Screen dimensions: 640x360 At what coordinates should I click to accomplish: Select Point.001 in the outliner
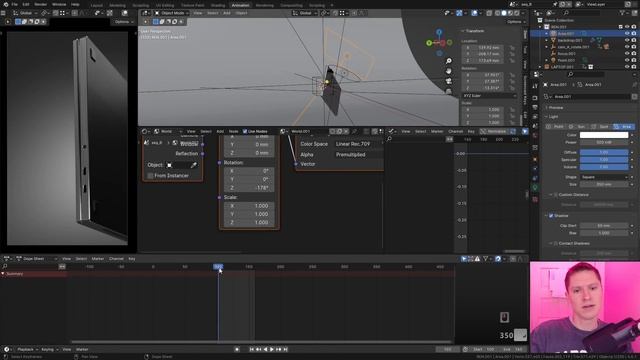pos(566,60)
